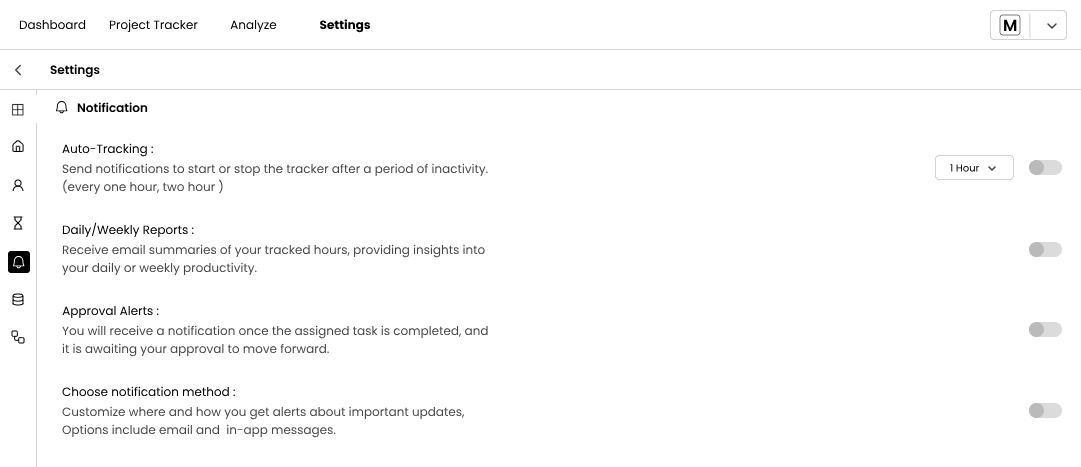The image size is (1081, 467).
Task: Select the Settings tab in top navigation
Action: (345, 25)
